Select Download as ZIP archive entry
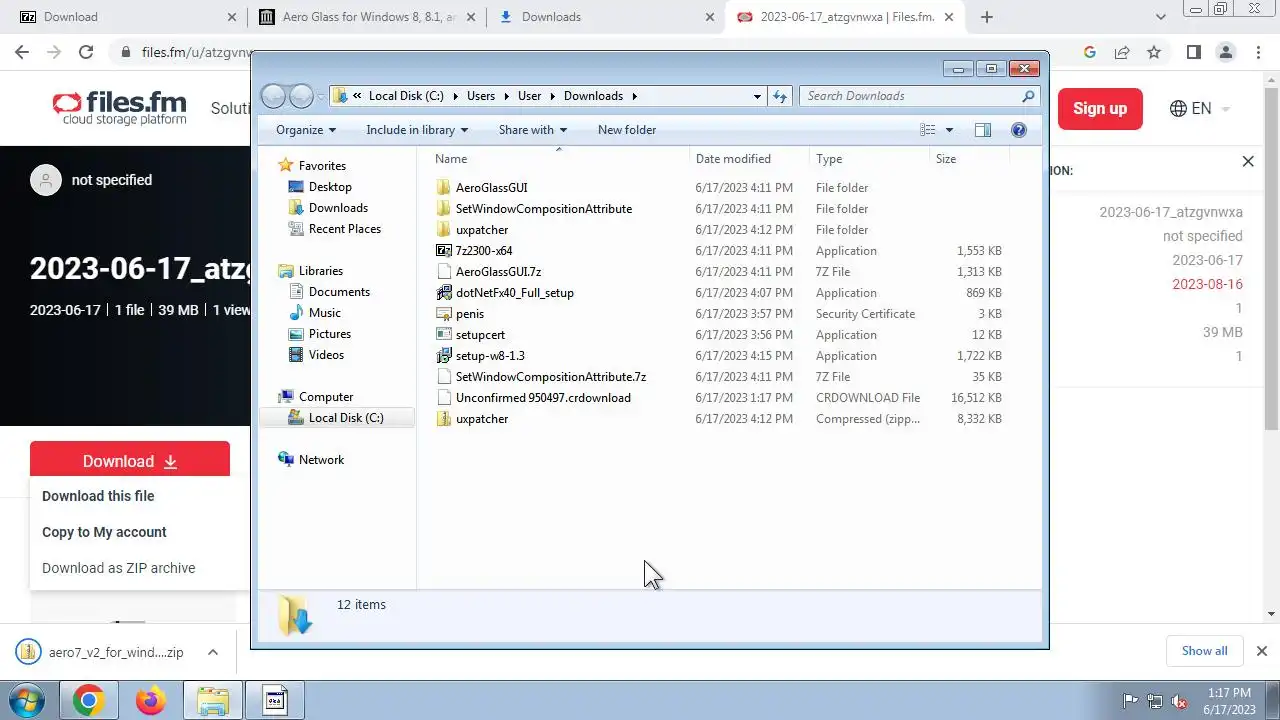The image size is (1280, 720). (x=119, y=568)
